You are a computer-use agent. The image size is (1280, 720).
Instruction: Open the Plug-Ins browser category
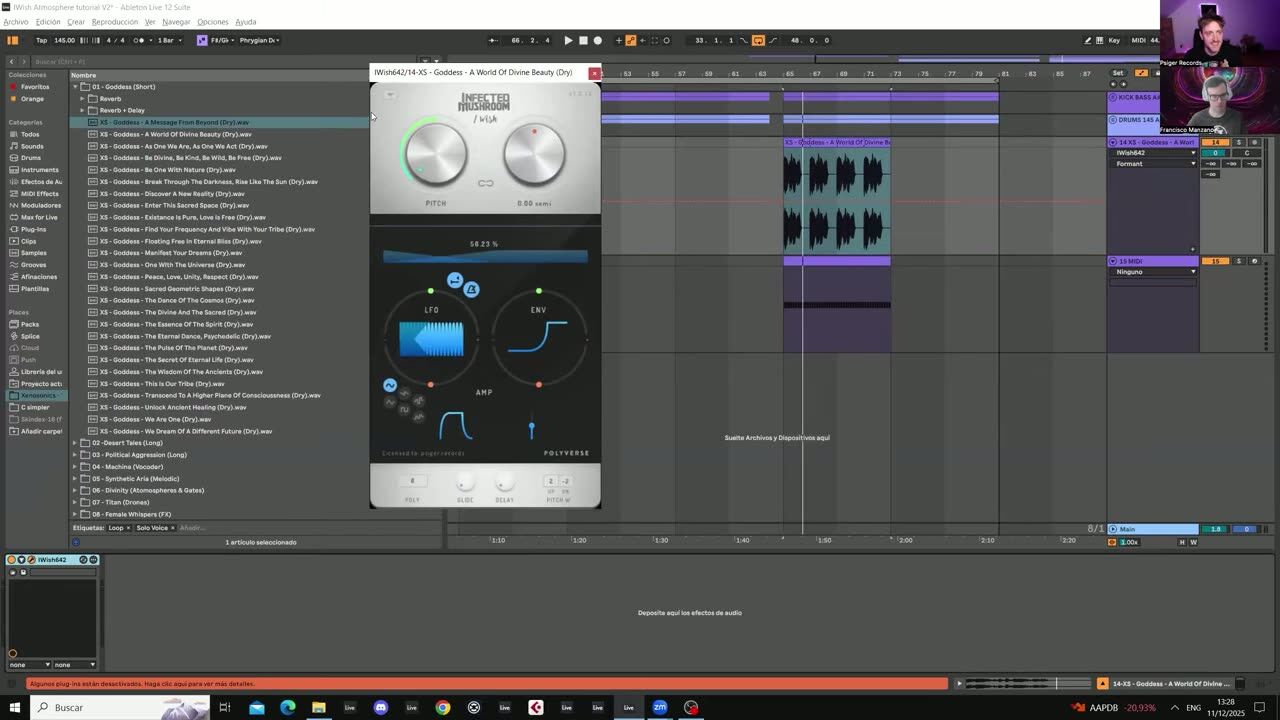33,229
